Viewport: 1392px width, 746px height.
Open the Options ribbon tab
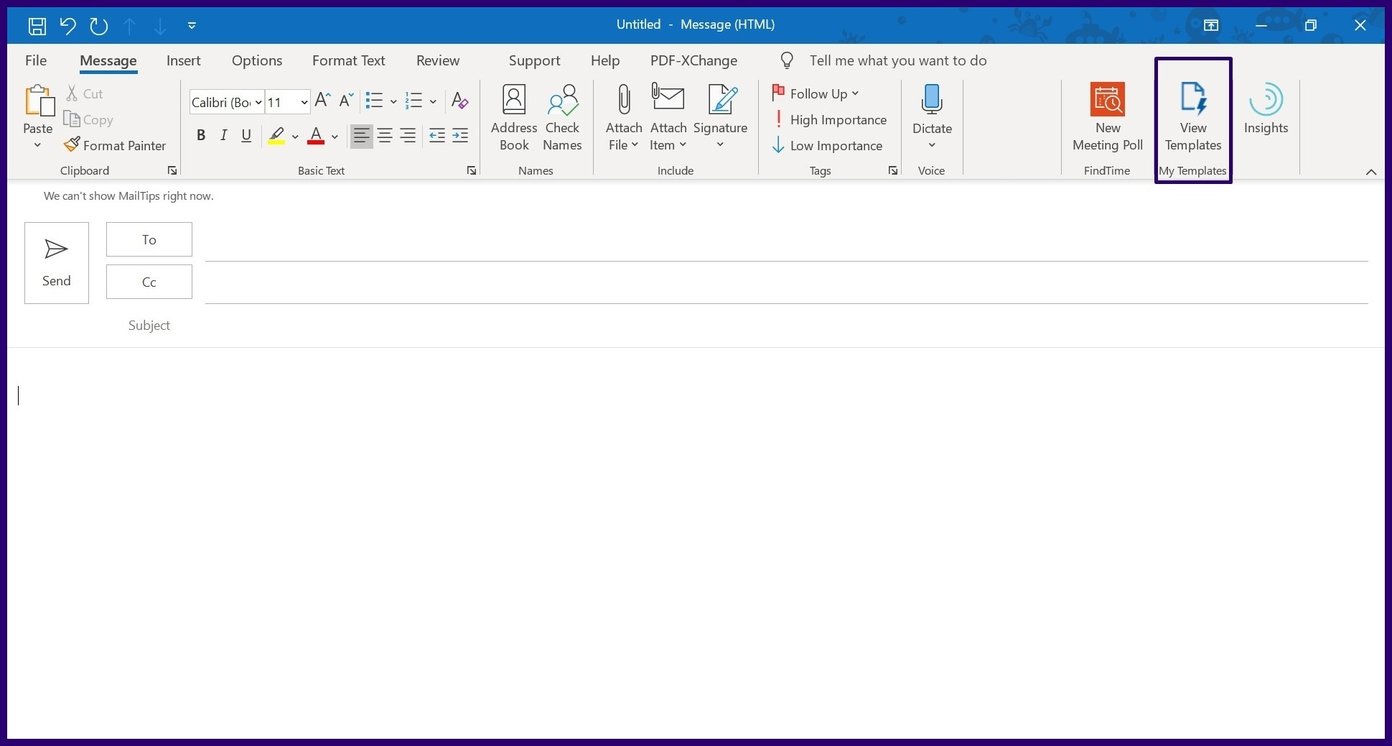pyautogui.click(x=256, y=60)
